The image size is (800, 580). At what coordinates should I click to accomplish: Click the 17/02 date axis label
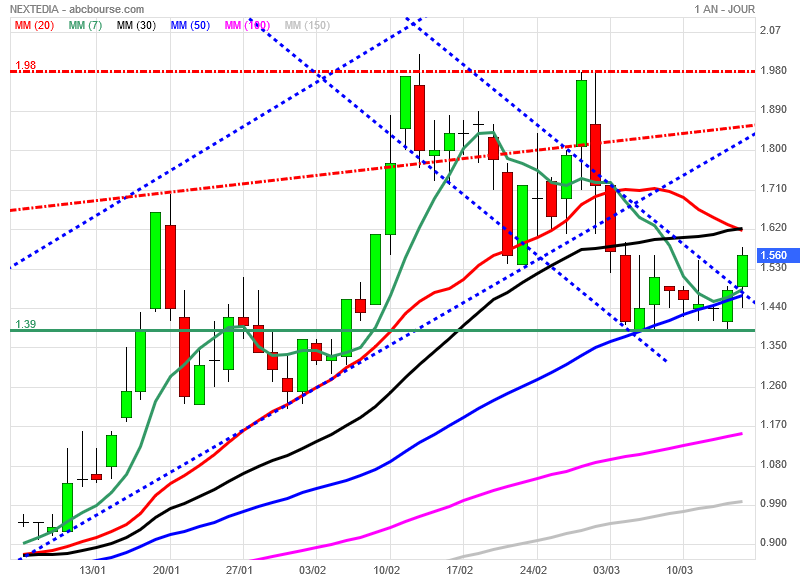coord(460,569)
